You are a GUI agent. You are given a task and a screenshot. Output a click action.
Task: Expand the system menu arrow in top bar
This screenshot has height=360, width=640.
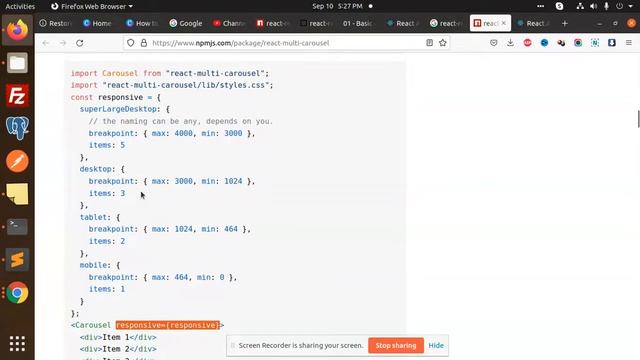click(x=631, y=6)
